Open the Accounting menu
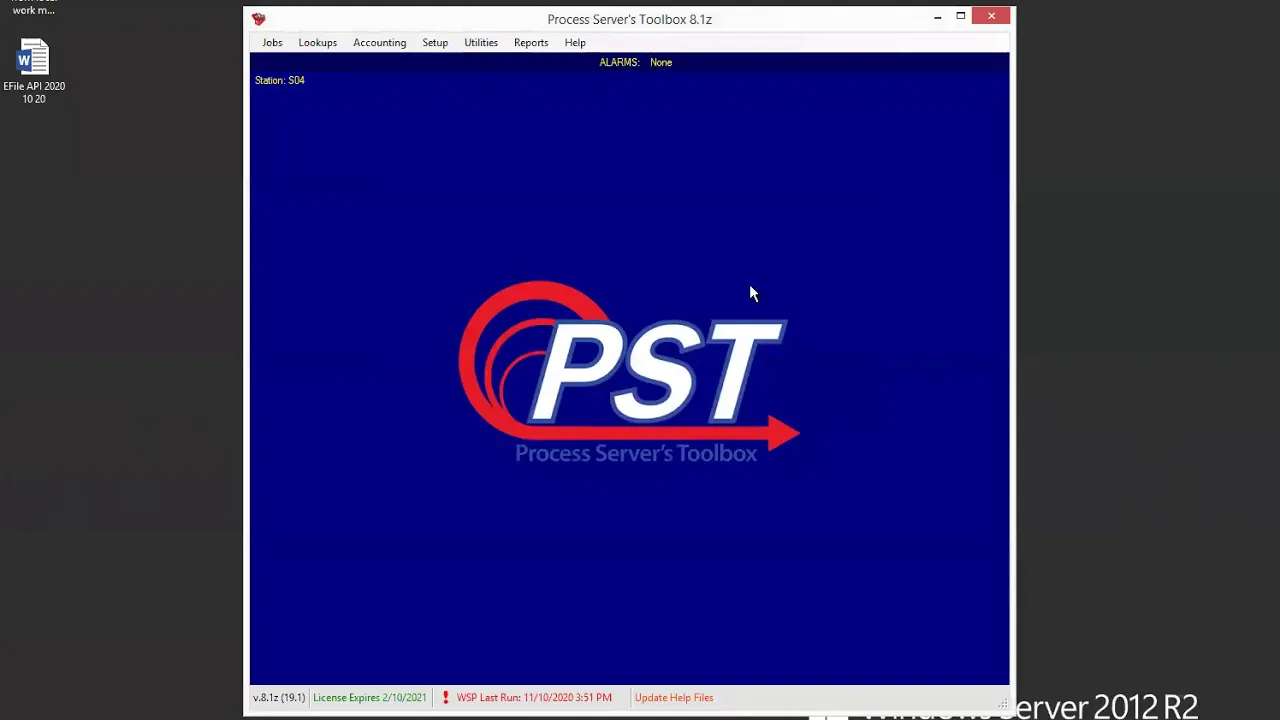 (x=379, y=43)
